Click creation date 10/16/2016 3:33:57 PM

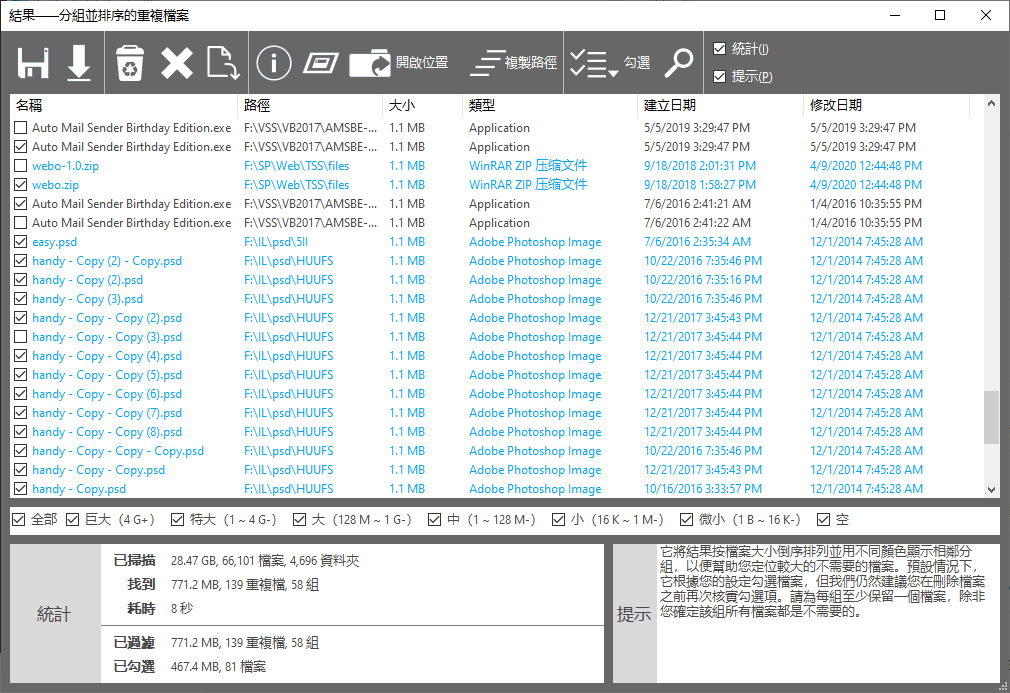[703, 489]
